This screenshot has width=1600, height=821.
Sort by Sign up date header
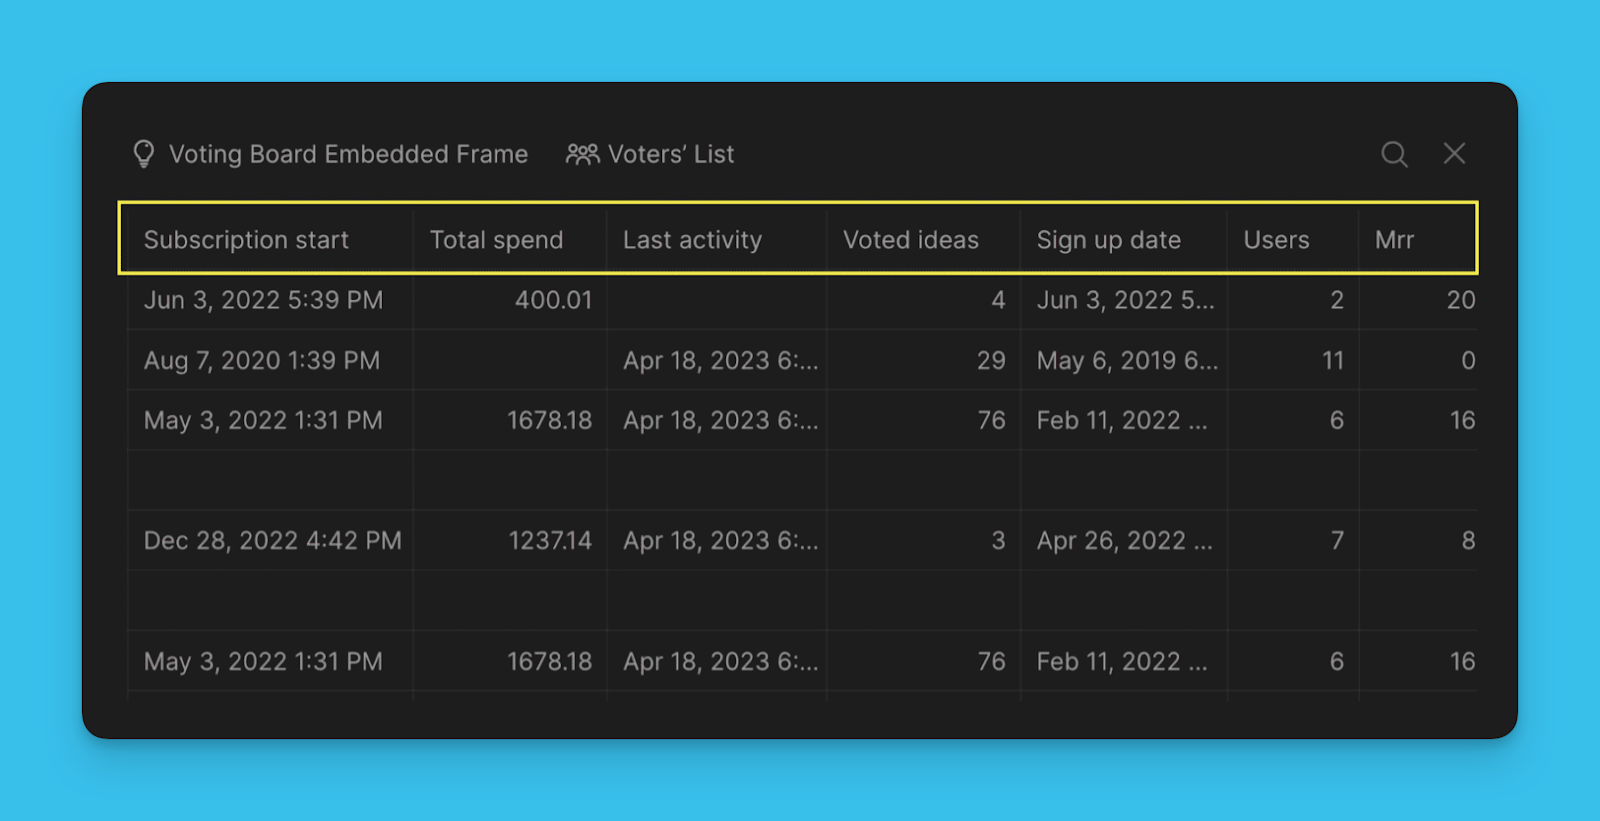pyautogui.click(x=1108, y=240)
